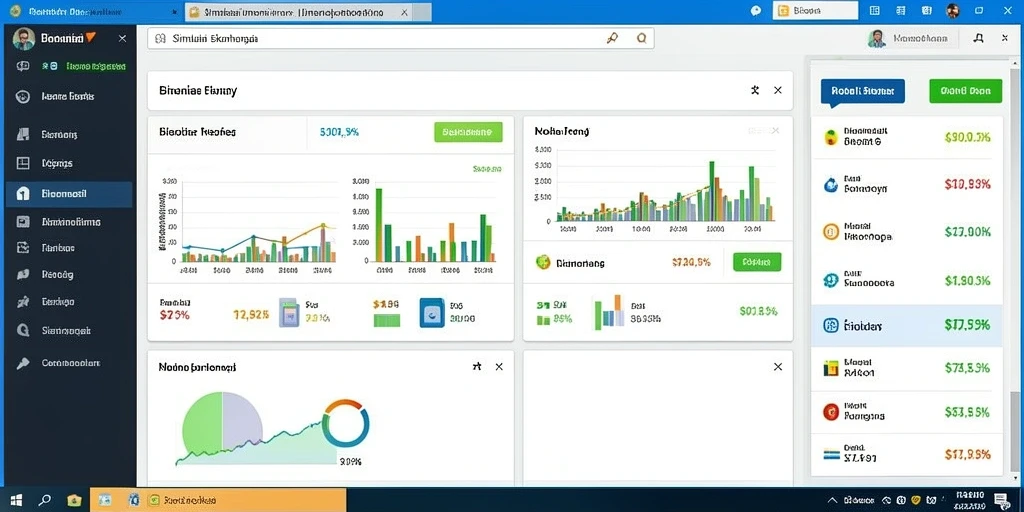The width and height of the screenshot is (1024, 512).
Task: Select the highlighted sidebar item with home icon
Action: tap(69, 194)
